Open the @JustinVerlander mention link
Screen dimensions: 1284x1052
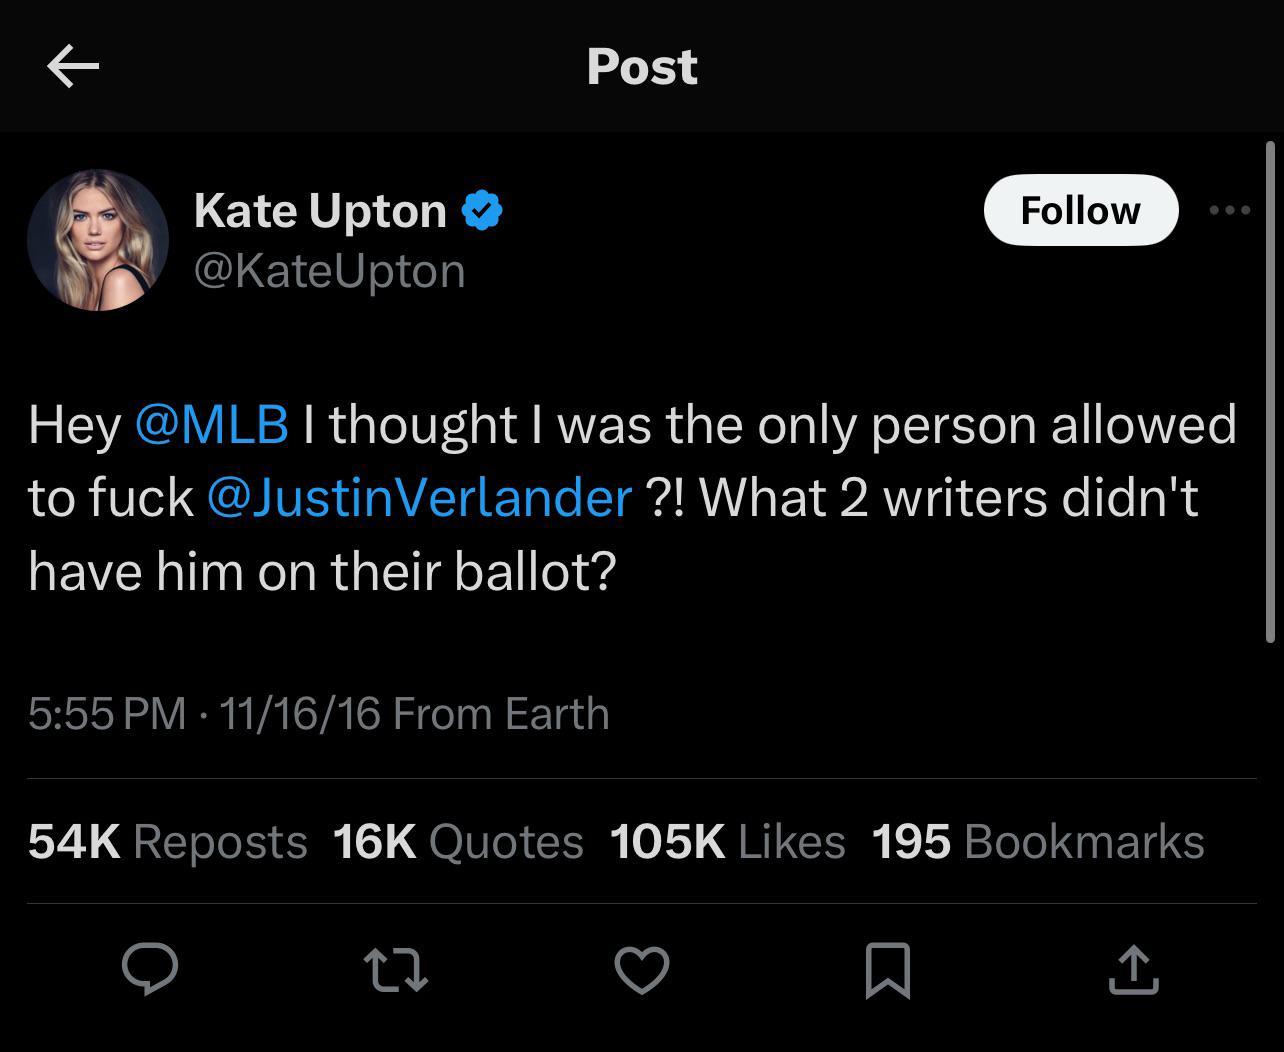coord(419,497)
